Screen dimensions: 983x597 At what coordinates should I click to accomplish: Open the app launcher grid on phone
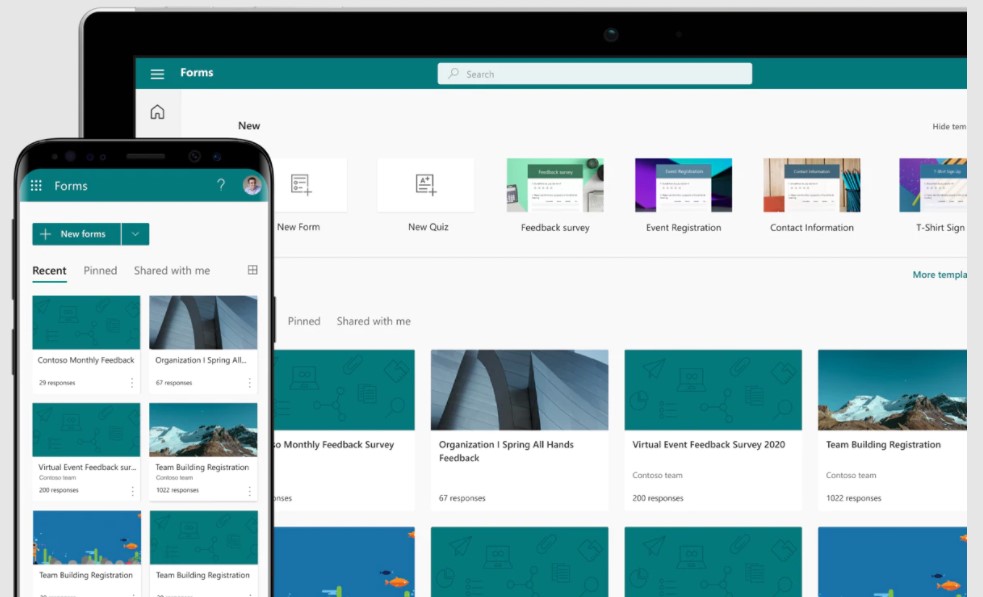[x=36, y=186]
